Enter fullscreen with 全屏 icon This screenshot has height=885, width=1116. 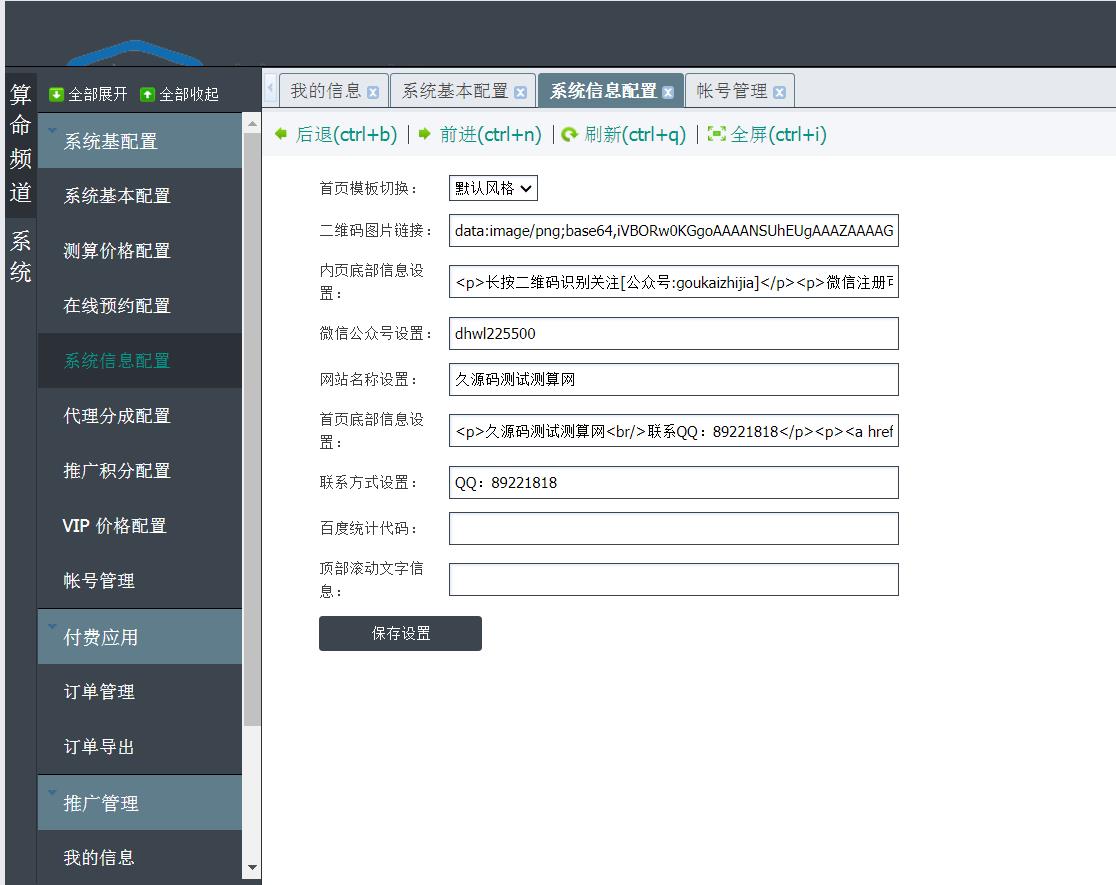click(x=716, y=134)
